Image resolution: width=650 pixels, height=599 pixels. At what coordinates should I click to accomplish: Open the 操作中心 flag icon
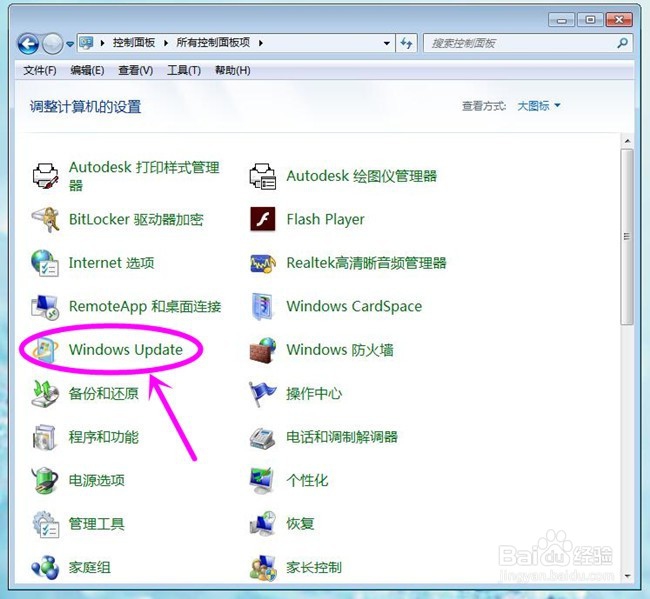point(262,393)
